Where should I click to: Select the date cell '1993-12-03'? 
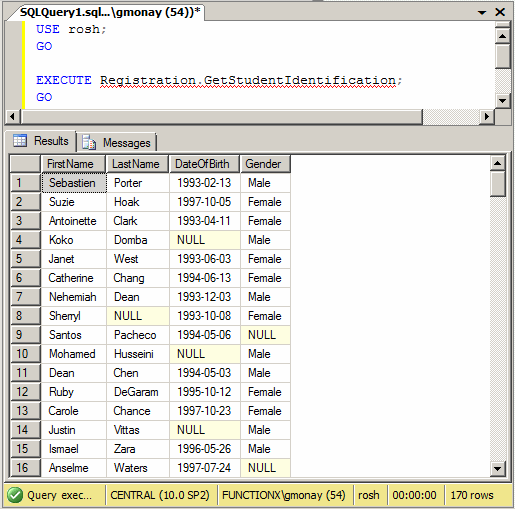204,297
